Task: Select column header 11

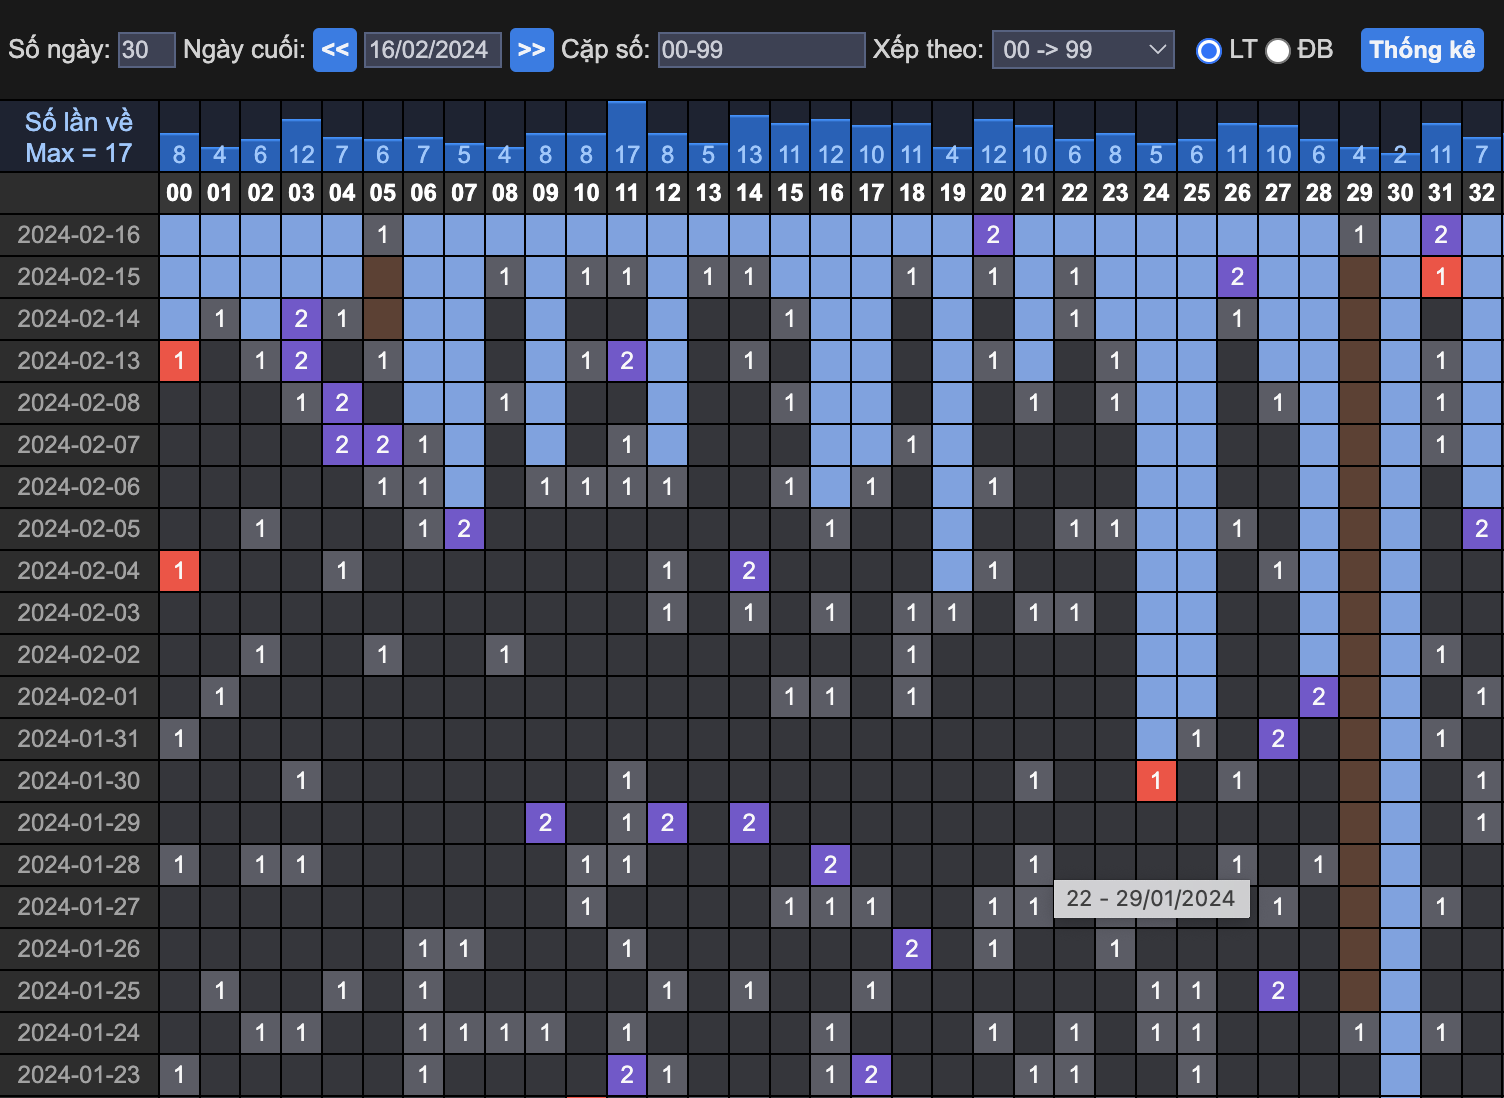Action: 627,193
